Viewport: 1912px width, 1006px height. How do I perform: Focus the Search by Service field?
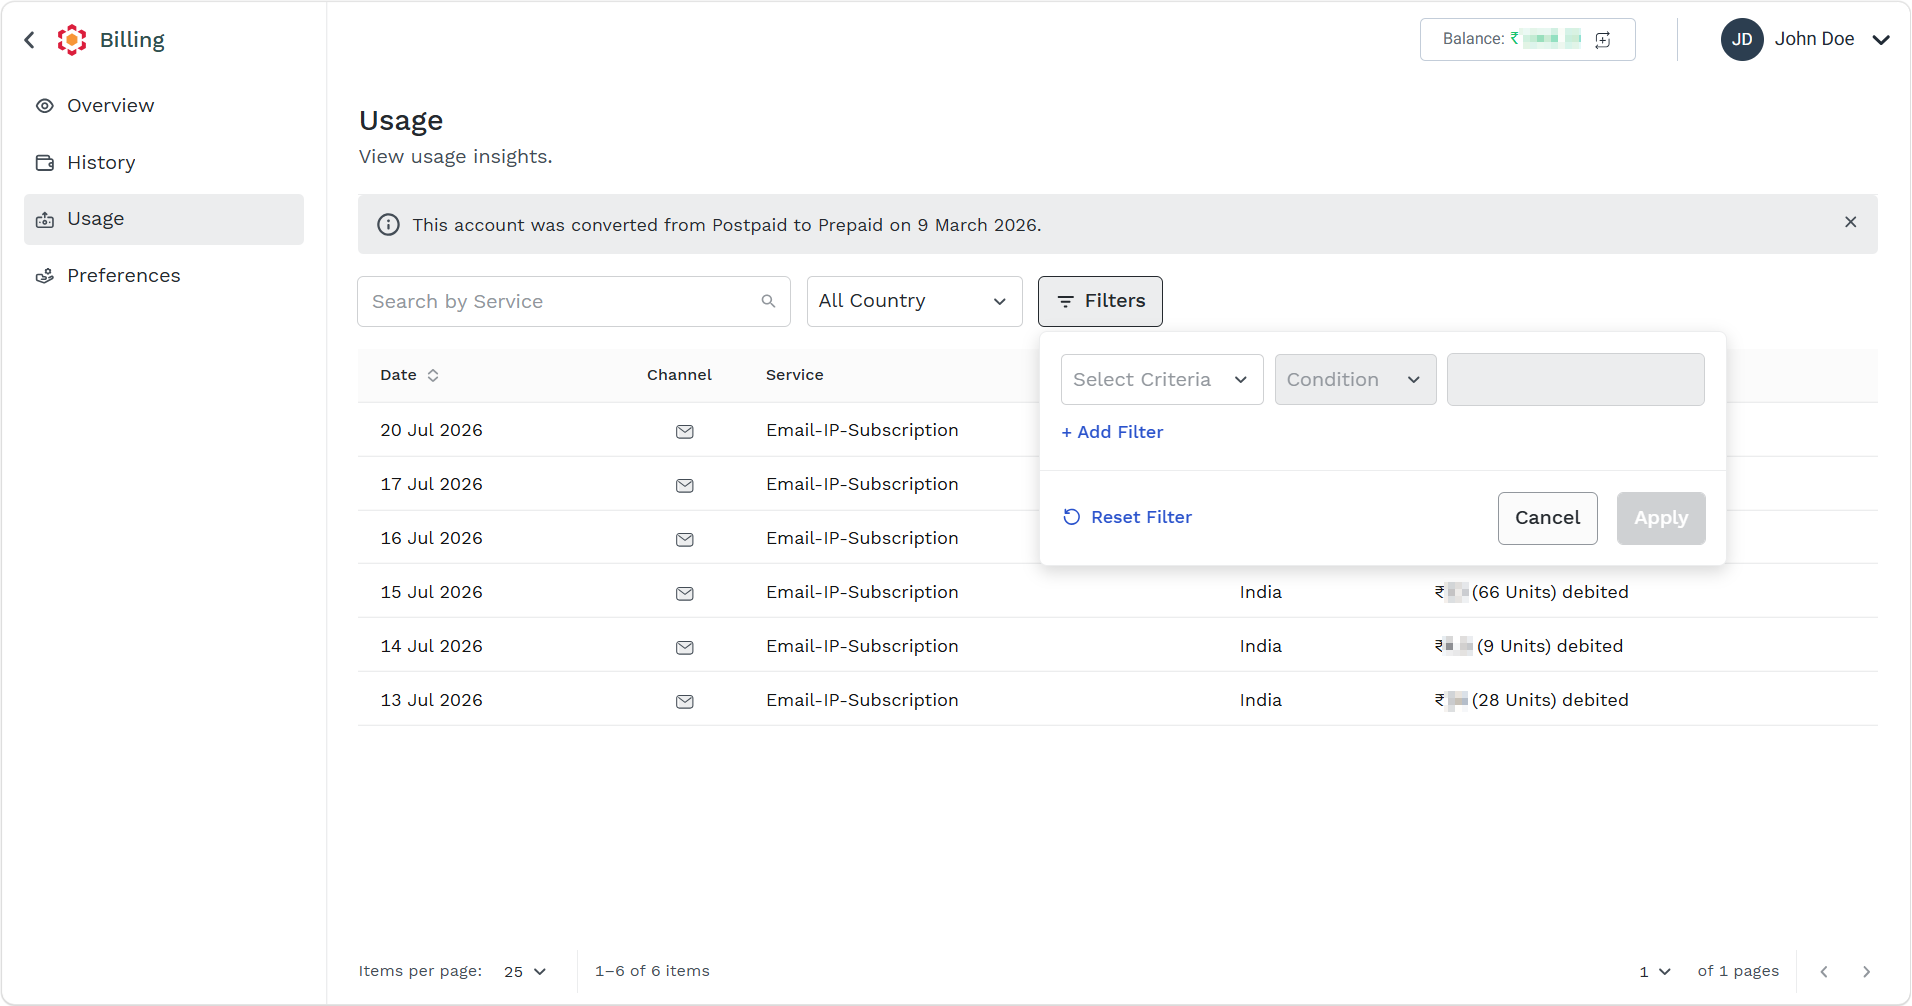click(574, 302)
